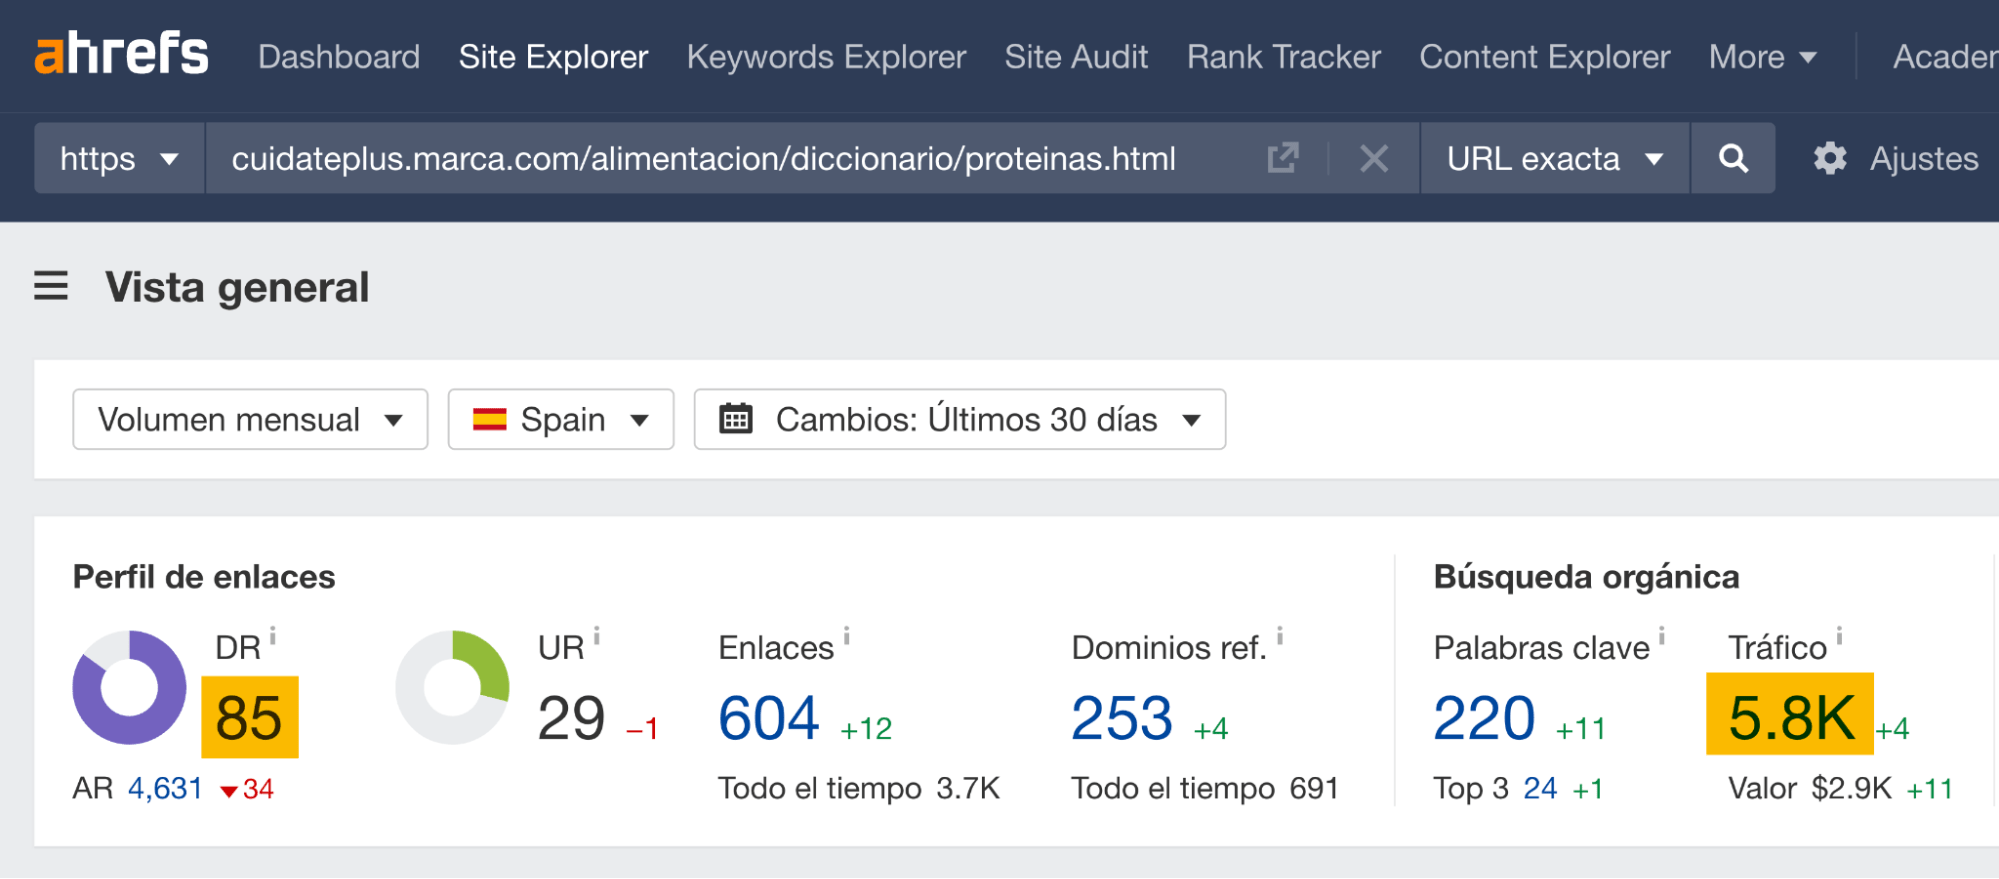The height and width of the screenshot is (879, 1999).
Task: Open the 220 Palabras clave link
Action: [x=1484, y=718]
